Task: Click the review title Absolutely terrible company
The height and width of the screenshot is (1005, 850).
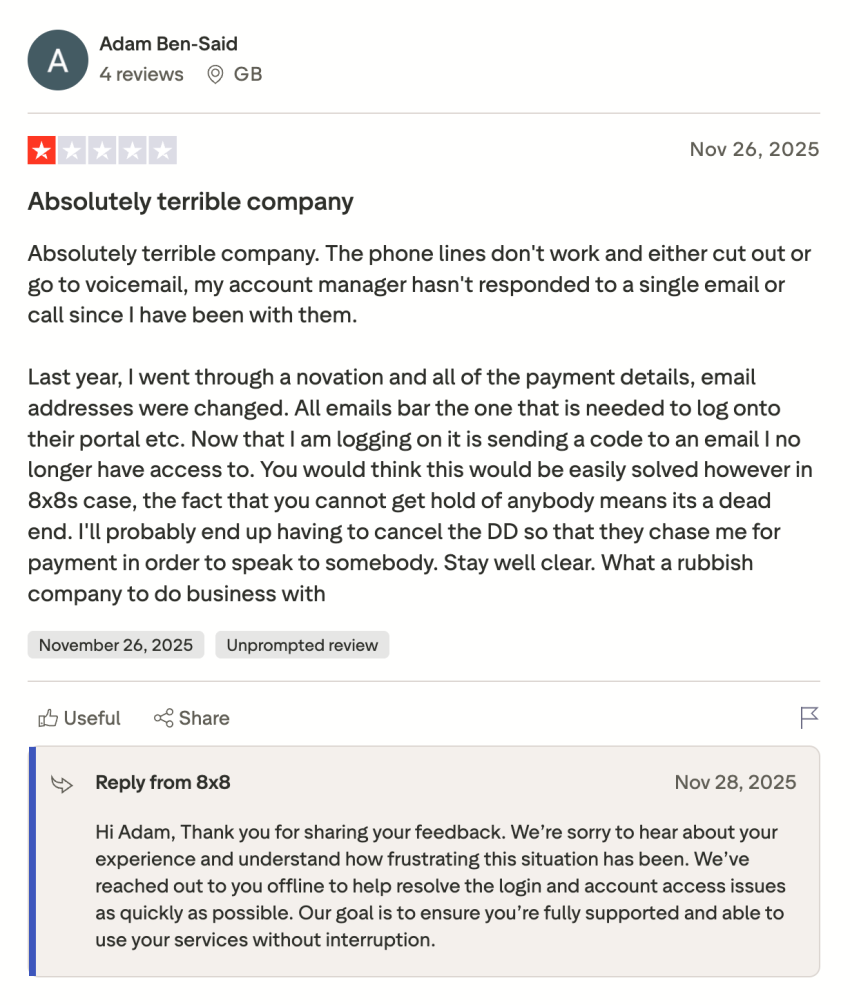Action: (x=190, y=202)
